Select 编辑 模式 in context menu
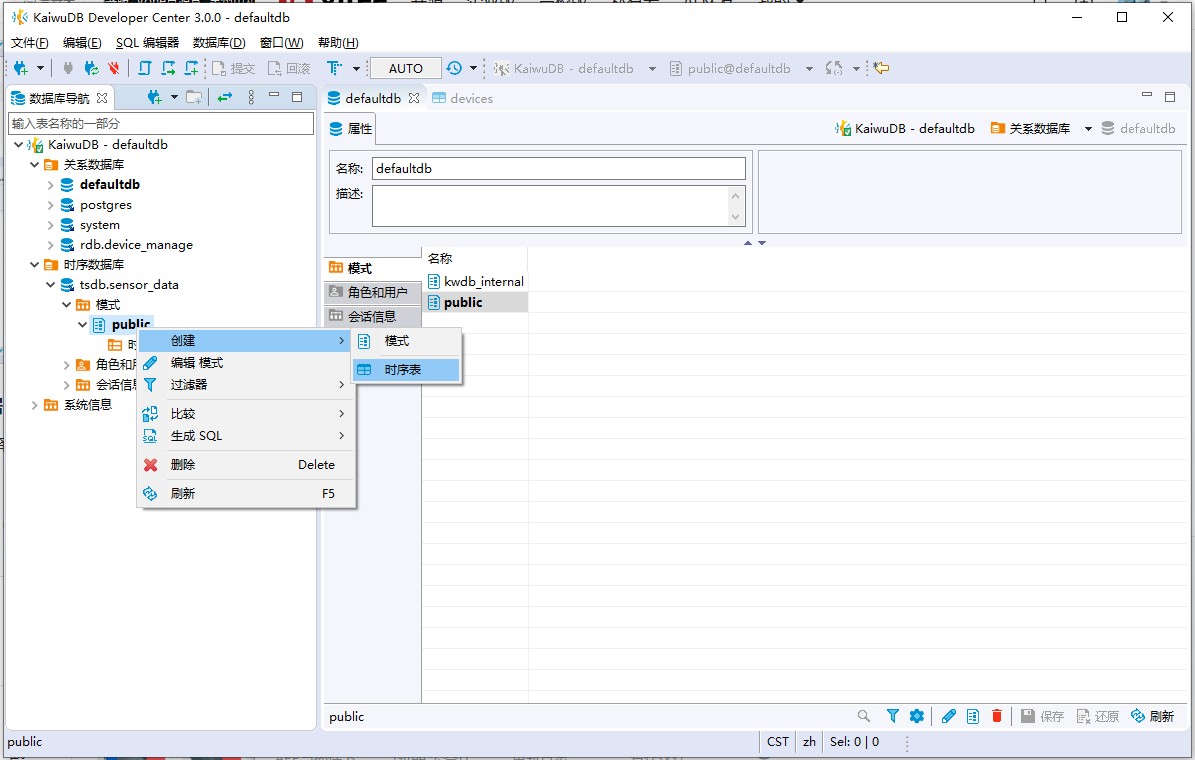This screenshot has width=1195, height=760. tap(246, 363)
